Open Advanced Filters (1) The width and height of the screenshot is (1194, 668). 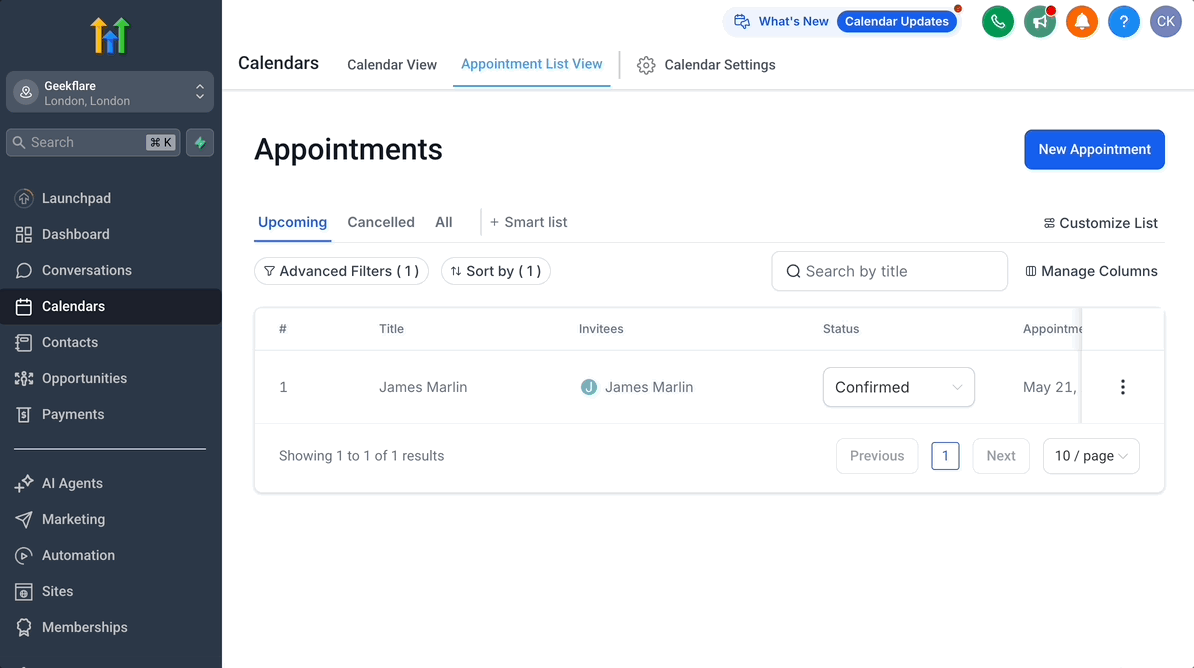click(341, 271)
